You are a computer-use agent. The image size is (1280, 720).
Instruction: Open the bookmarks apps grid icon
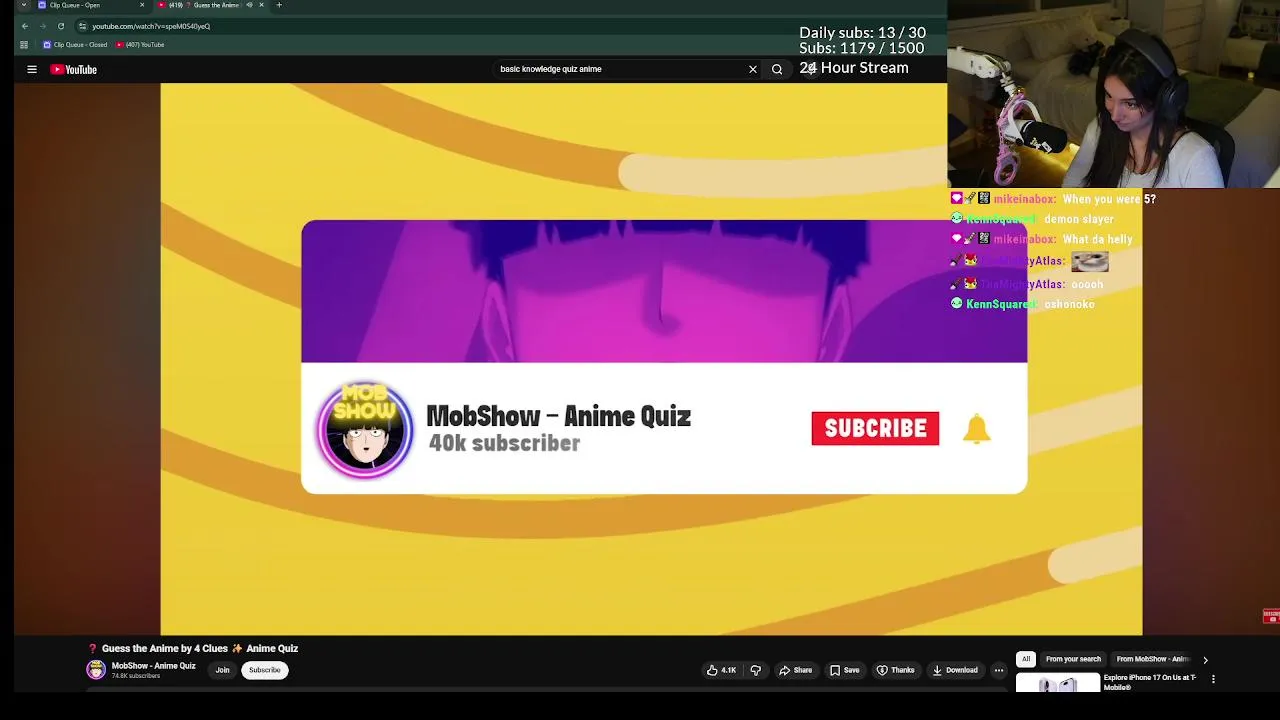pos(24,45)
